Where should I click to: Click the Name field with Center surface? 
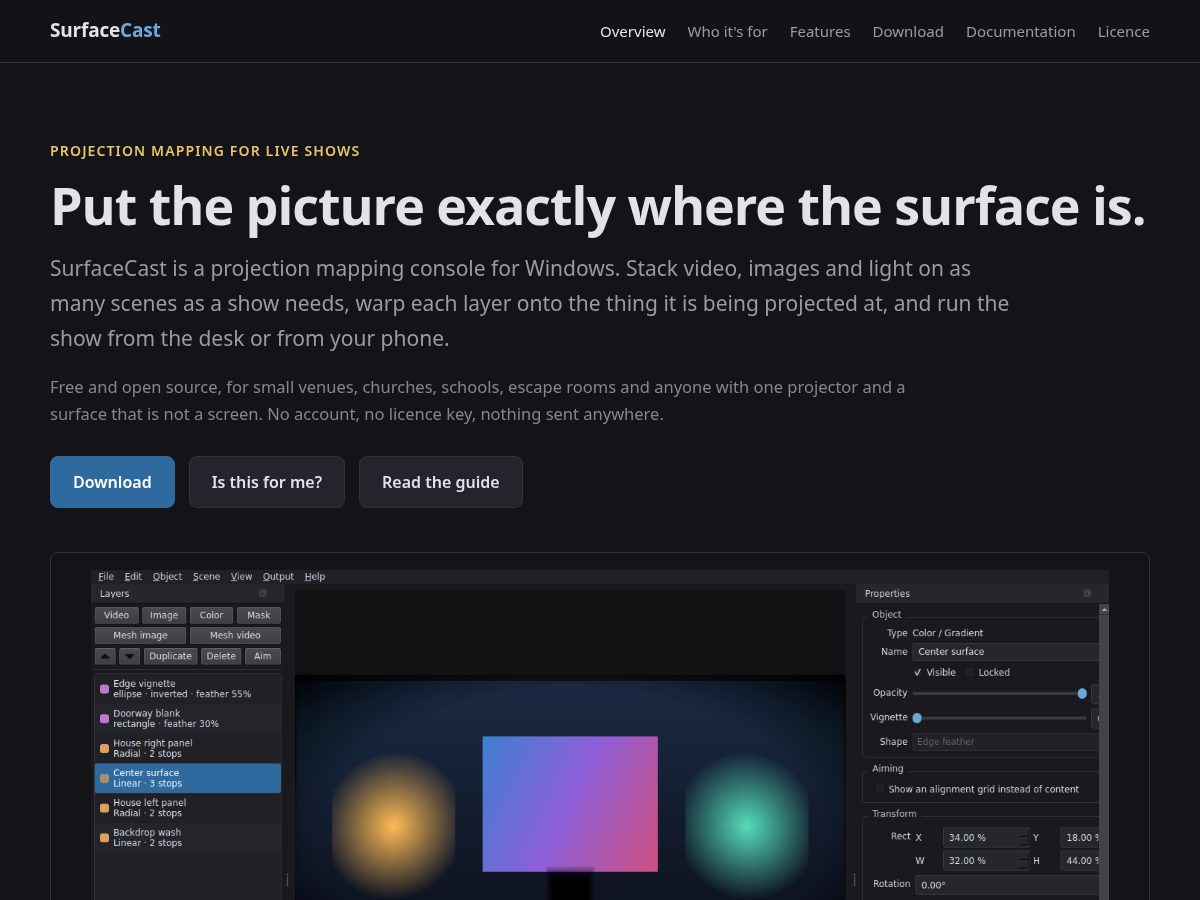[x=1006, y=652]
